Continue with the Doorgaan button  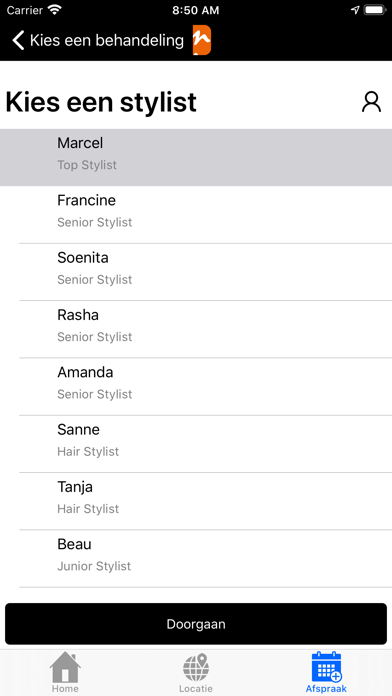pos(196,624)
